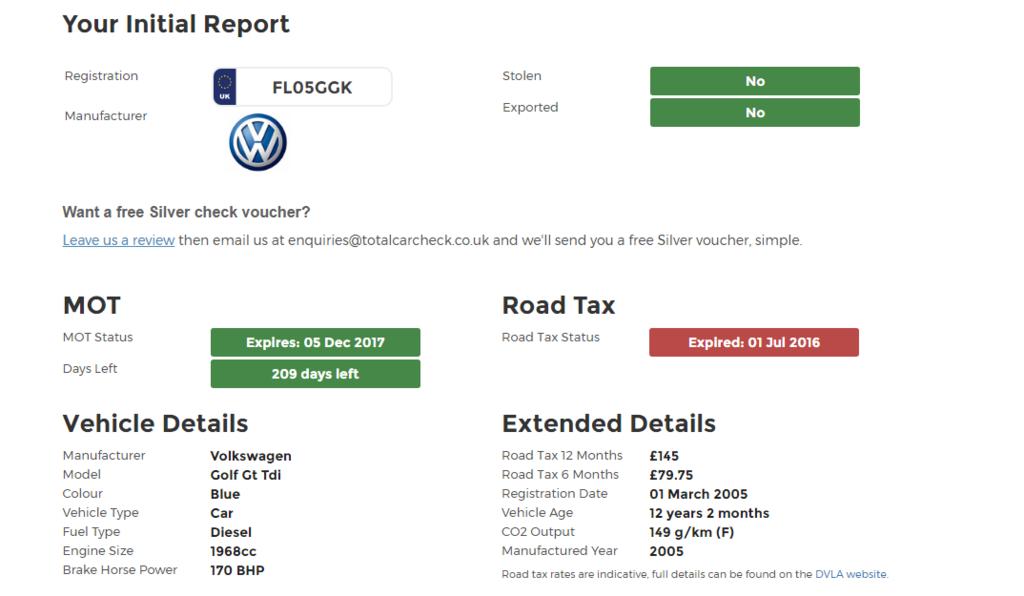
Task: Click the Exported status 'No' badge
Action: 754,112
